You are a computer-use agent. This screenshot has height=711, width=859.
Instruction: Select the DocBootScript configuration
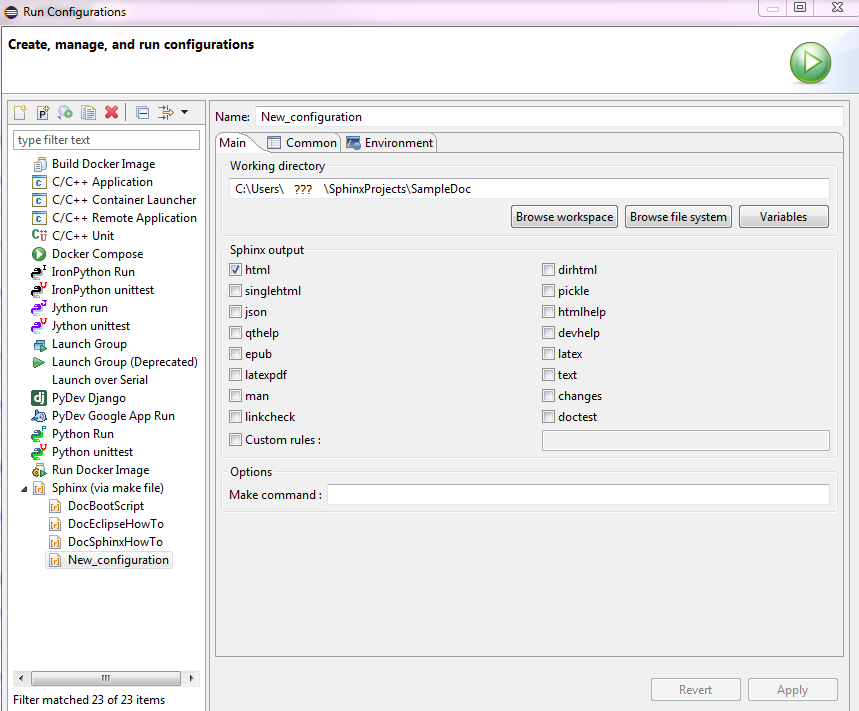point(106,506)
